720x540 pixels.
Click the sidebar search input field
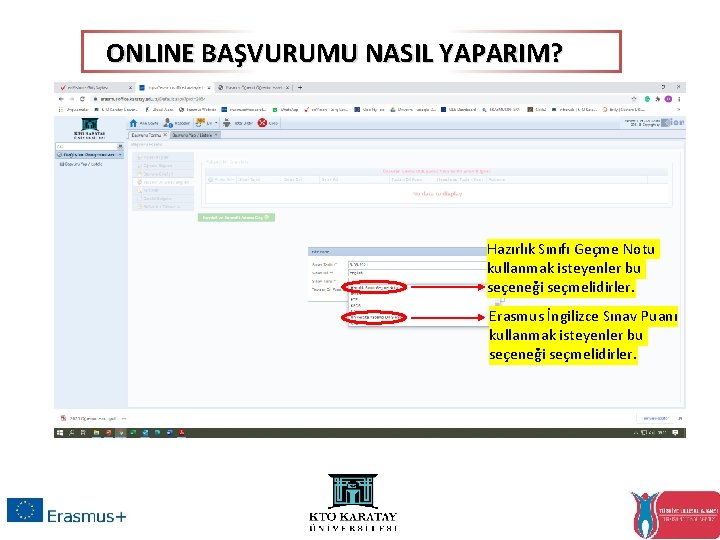click(86, 146)
